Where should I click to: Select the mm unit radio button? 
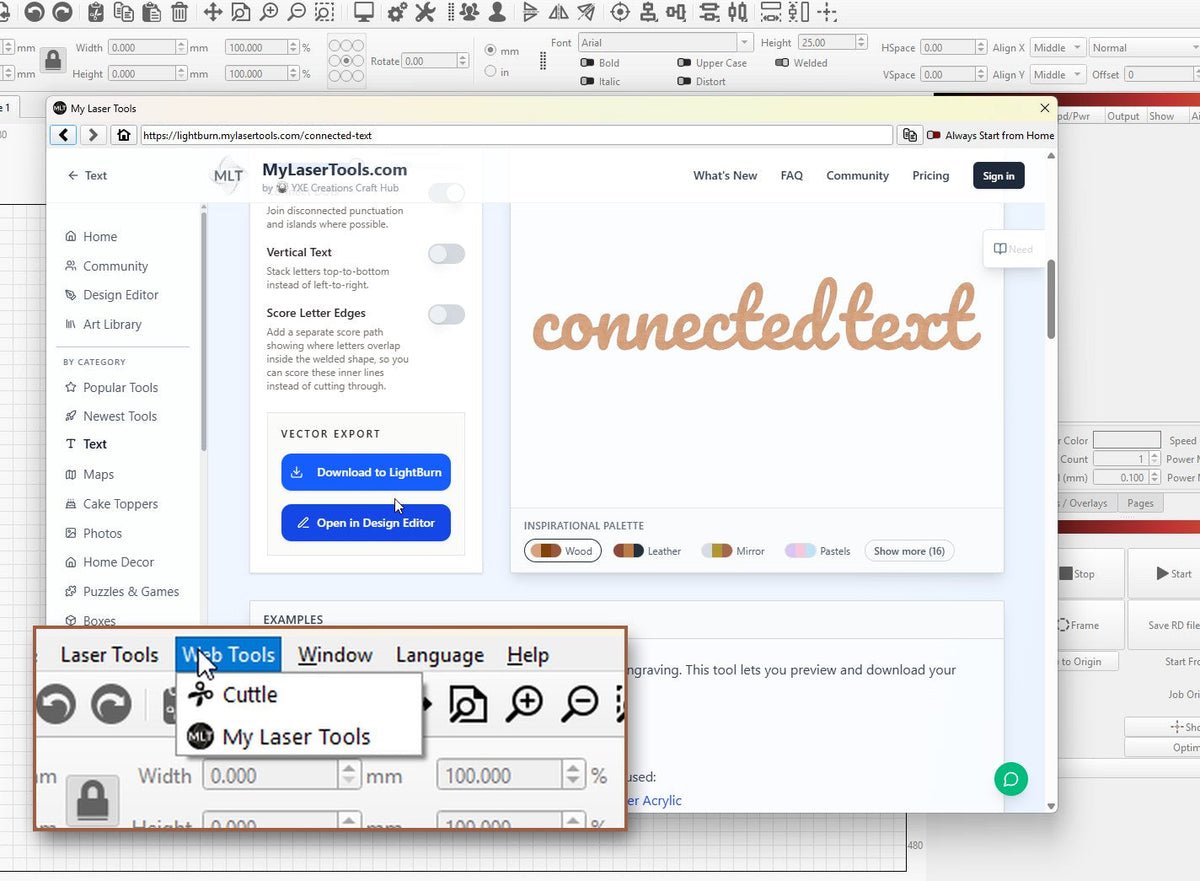tap(490, 51)
